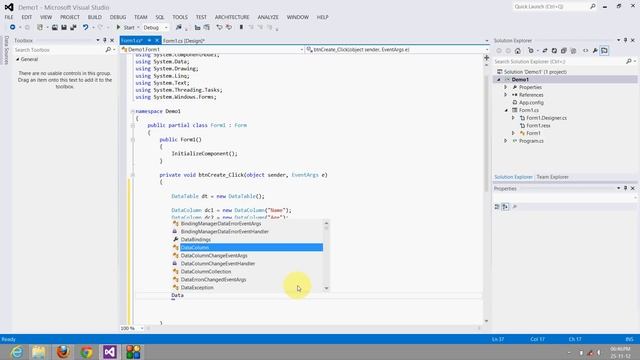The width and height of the screenshot is (640, 360).
Task: Click the Save All toolbar icon
Action: (x=73, y=27)
